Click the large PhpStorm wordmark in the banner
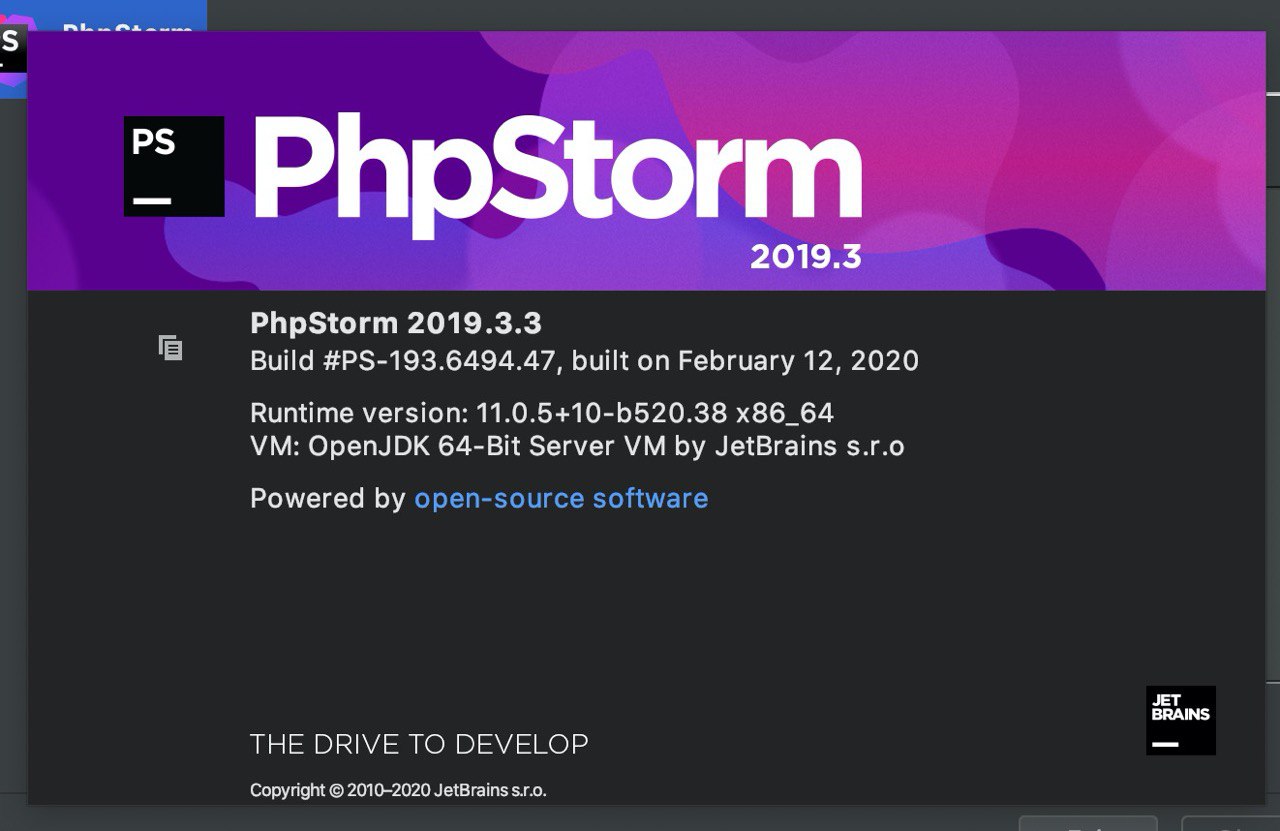 (x=558, y=177)
